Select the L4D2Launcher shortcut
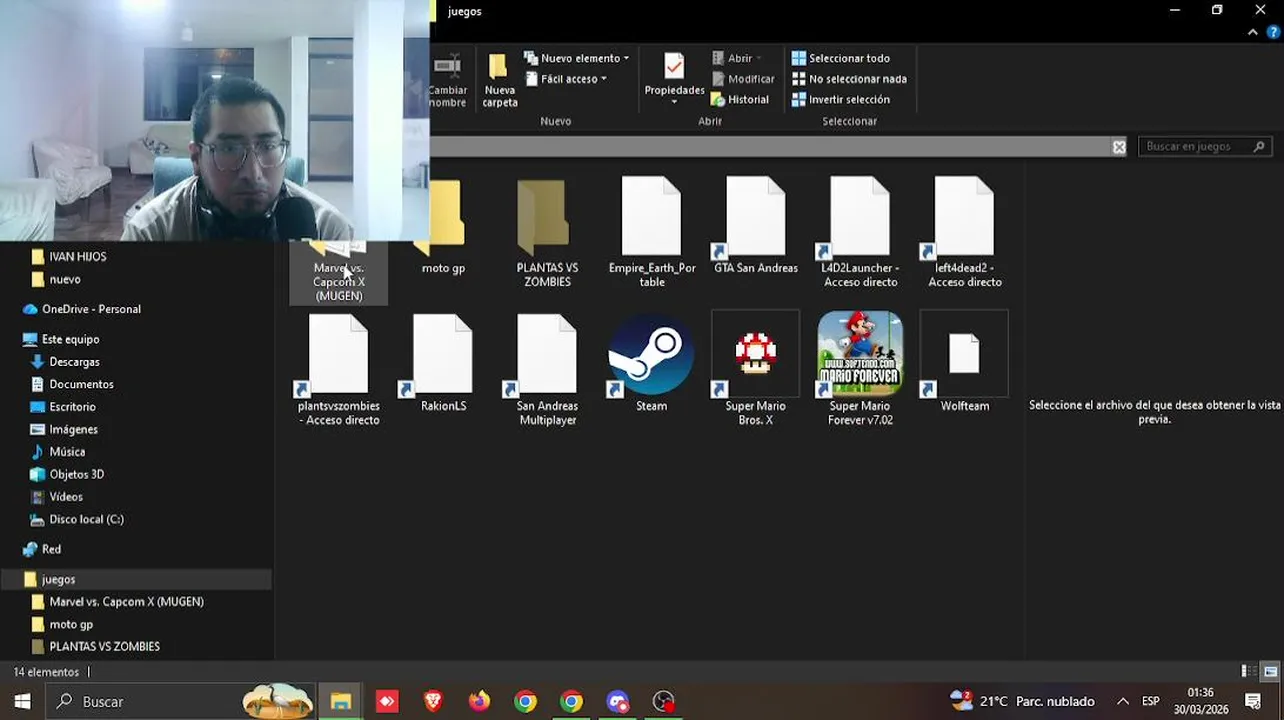Screen dimensions: 1284x720 pos(860,232)
